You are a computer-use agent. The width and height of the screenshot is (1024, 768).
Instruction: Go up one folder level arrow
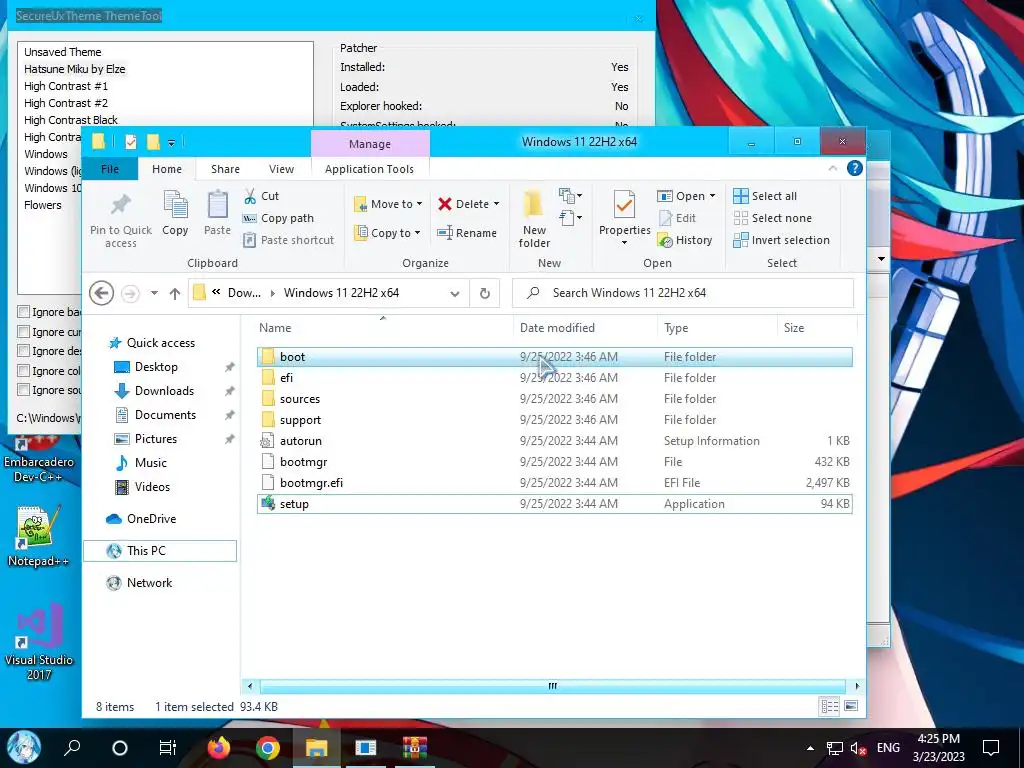pos(174,294)
